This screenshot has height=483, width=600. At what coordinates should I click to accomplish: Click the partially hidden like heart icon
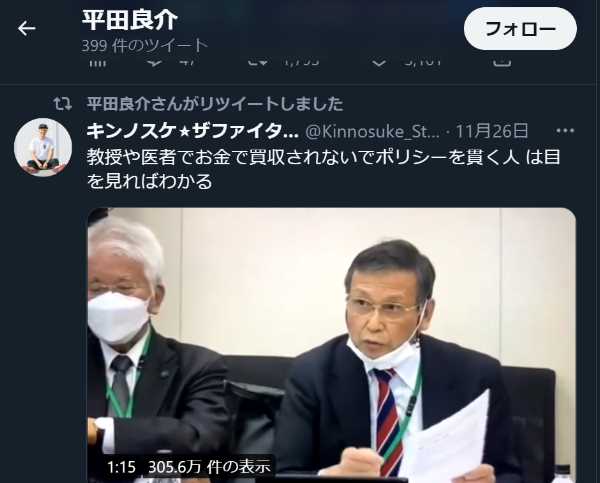tap(379, 63)
